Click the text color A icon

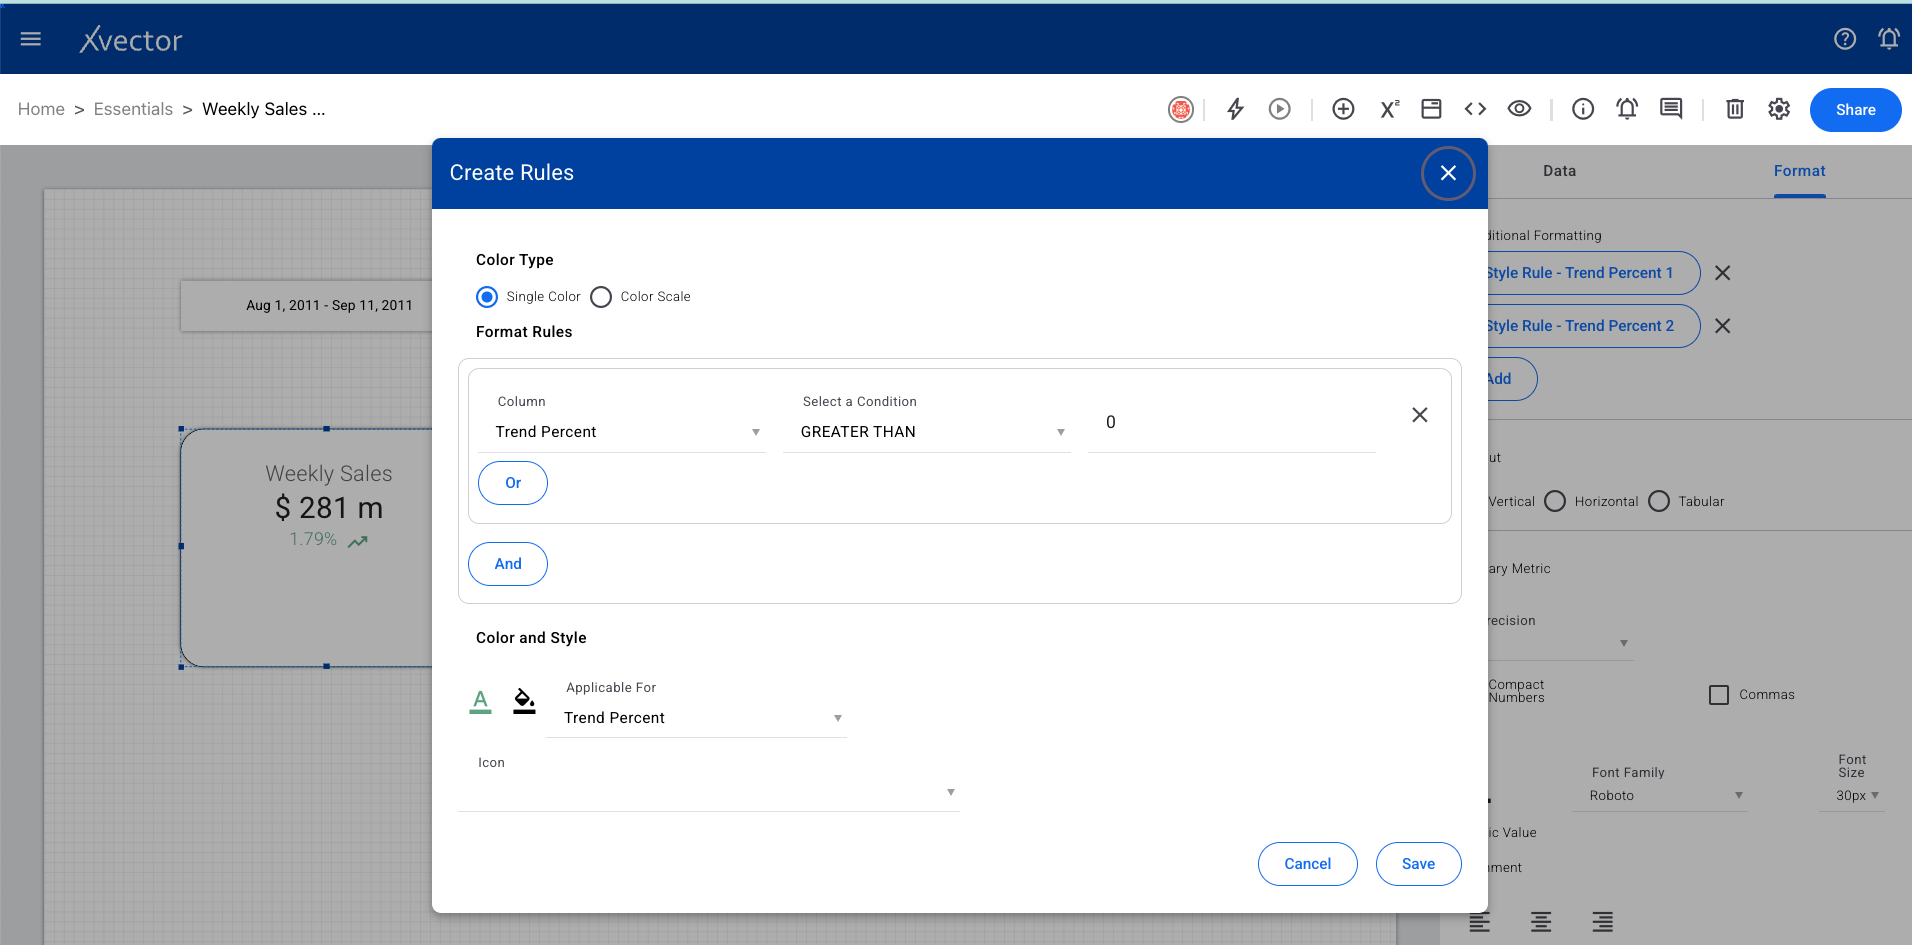481,702
